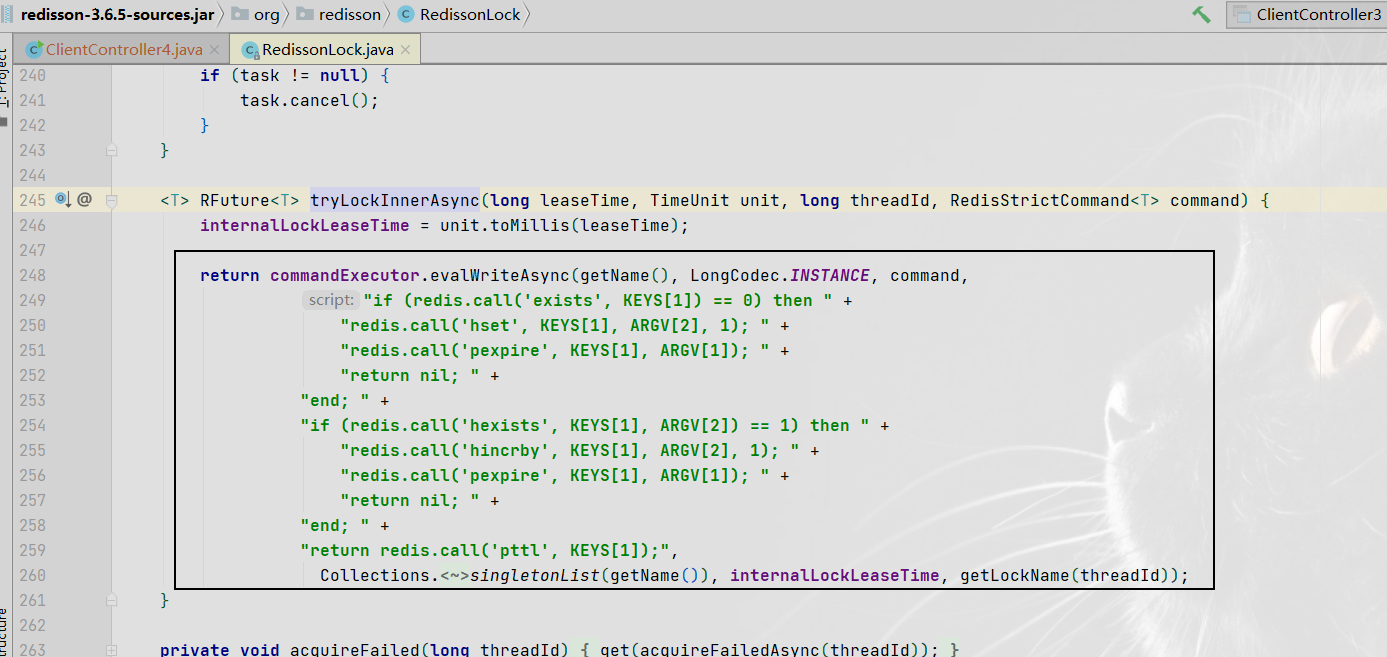Click the org folder icon in breadcrumb
Viewport: 1387px width, 657px height.
[x=240, y=14]
